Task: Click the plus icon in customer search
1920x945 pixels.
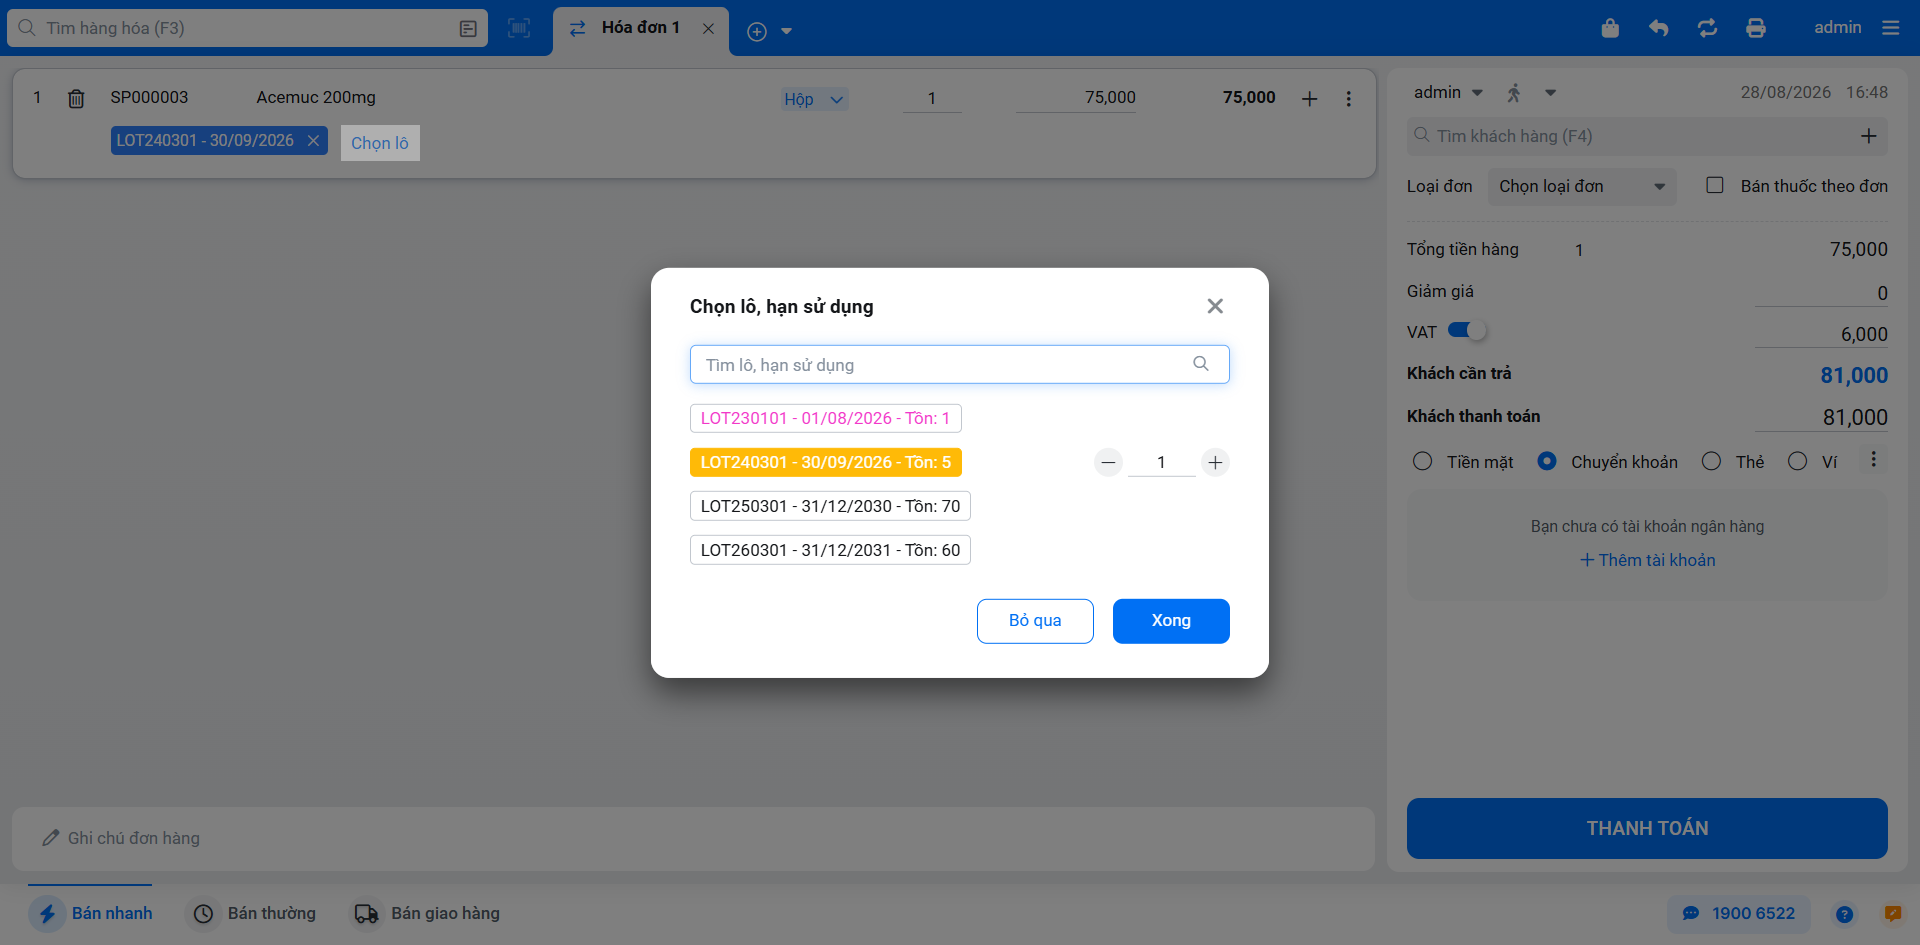Action: 1868,136
